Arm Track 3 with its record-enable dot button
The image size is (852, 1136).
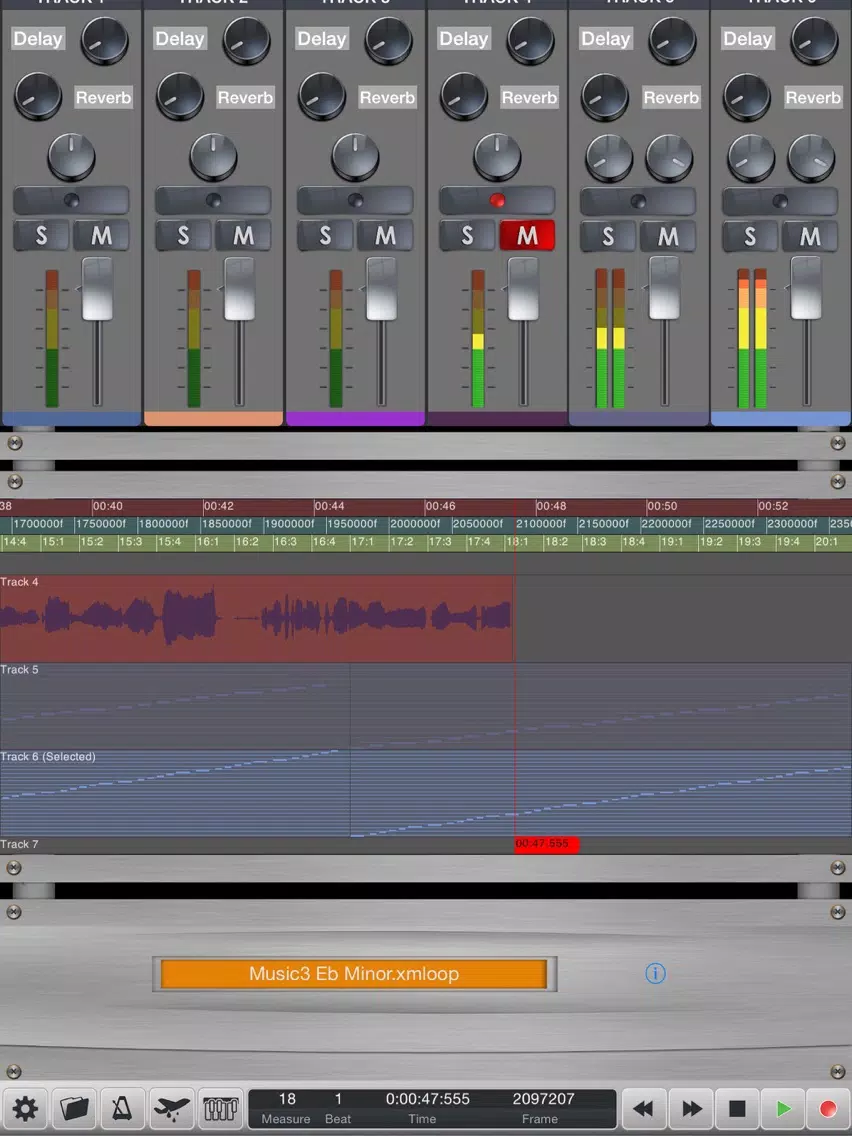pos(355,200)
